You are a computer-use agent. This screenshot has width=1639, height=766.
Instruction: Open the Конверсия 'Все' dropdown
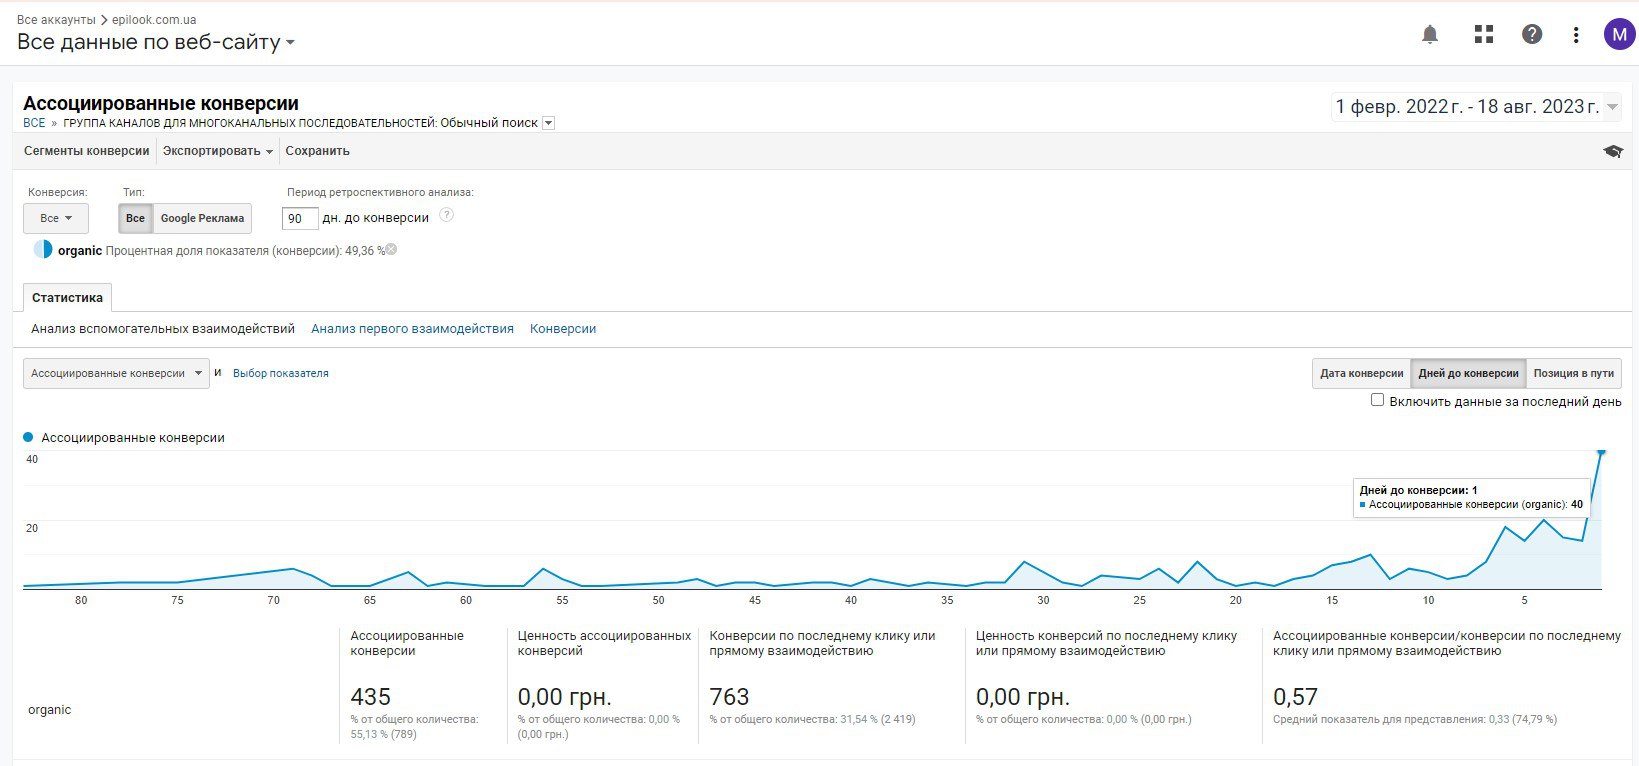click(56, 218)
